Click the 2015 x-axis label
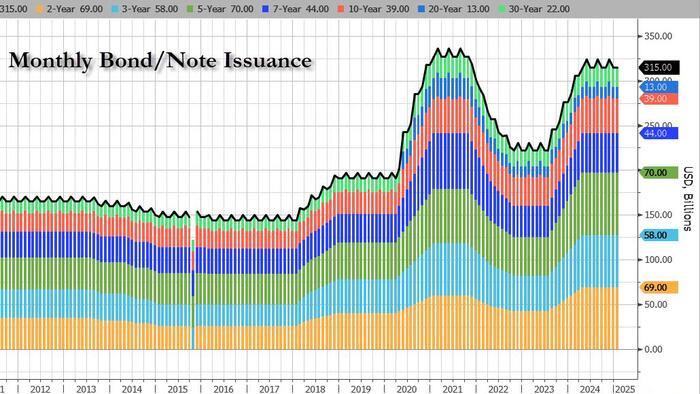Viewport: 700px width, 394px height. 178,389
